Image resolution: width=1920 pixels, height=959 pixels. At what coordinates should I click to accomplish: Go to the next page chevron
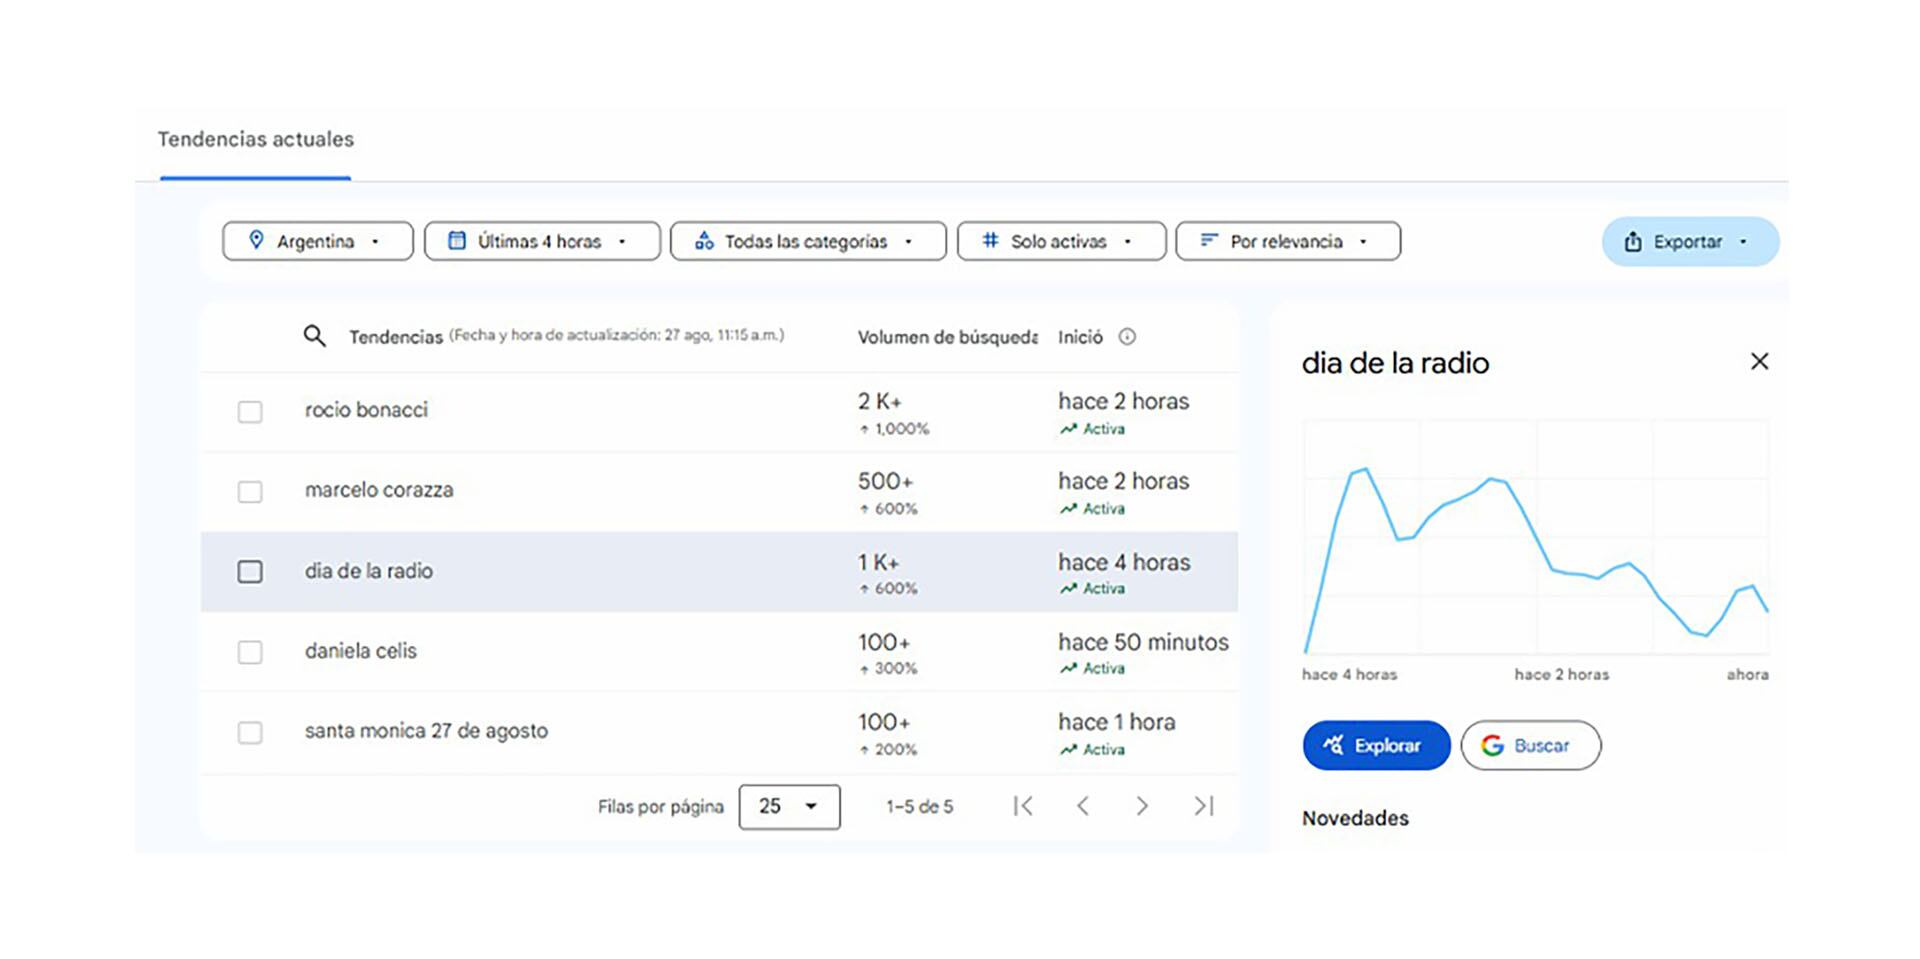tap(1142, 806)
